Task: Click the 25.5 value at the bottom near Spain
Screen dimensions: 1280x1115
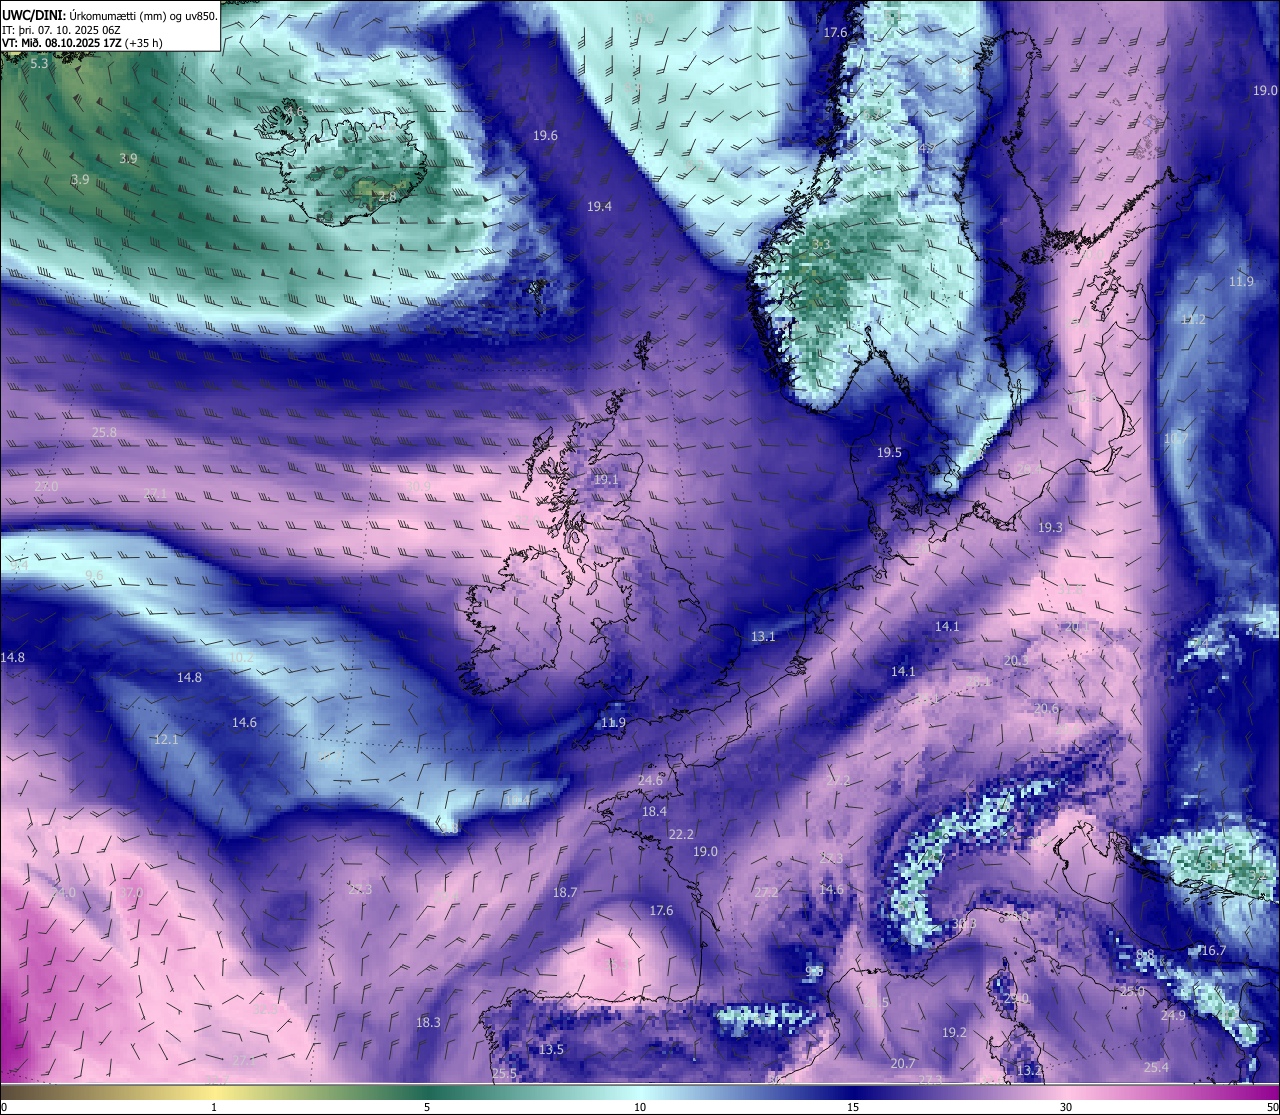Action: click(505, 1074)
